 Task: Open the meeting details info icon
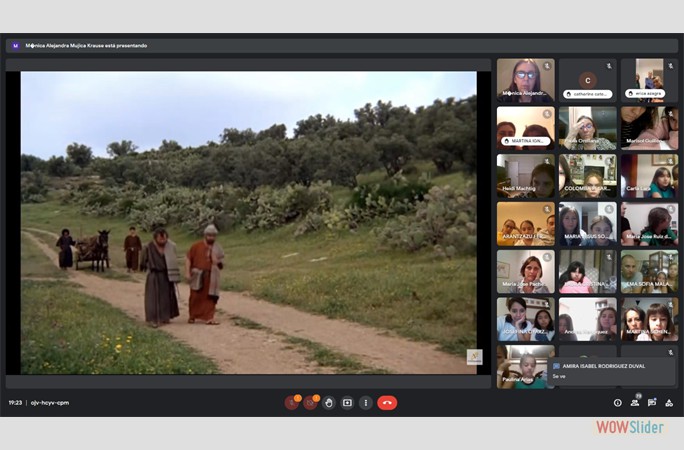click(618, 403)
